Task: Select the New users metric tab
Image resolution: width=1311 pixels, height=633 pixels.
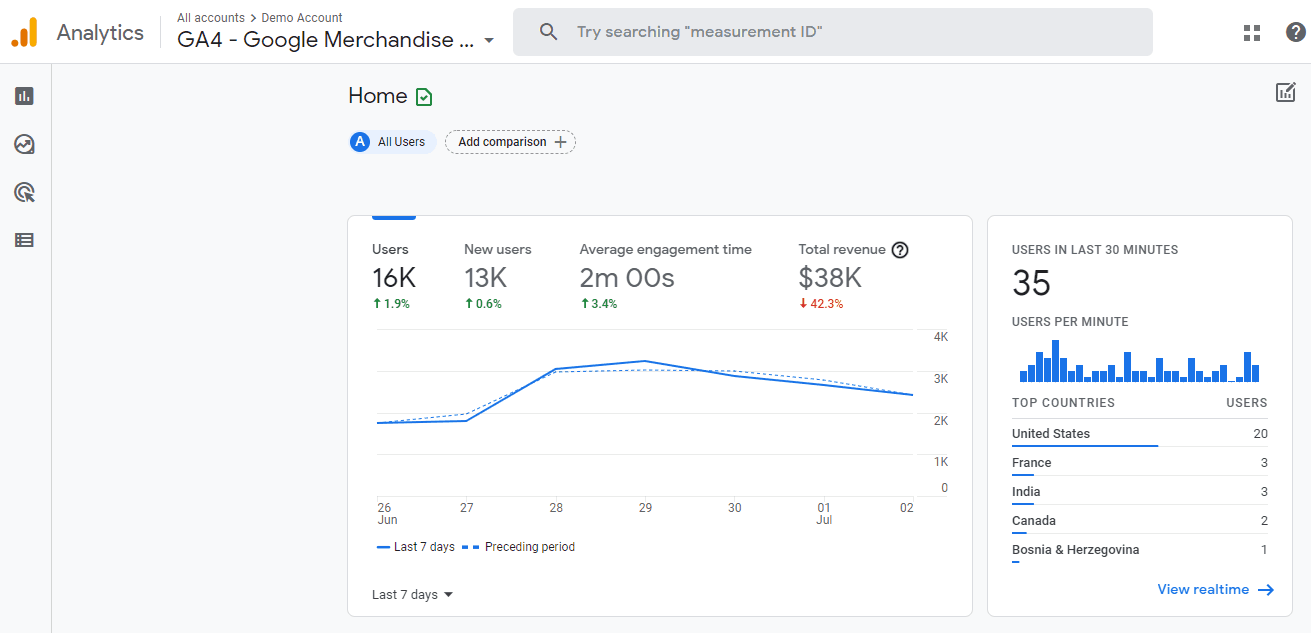Action: (497, 275)
